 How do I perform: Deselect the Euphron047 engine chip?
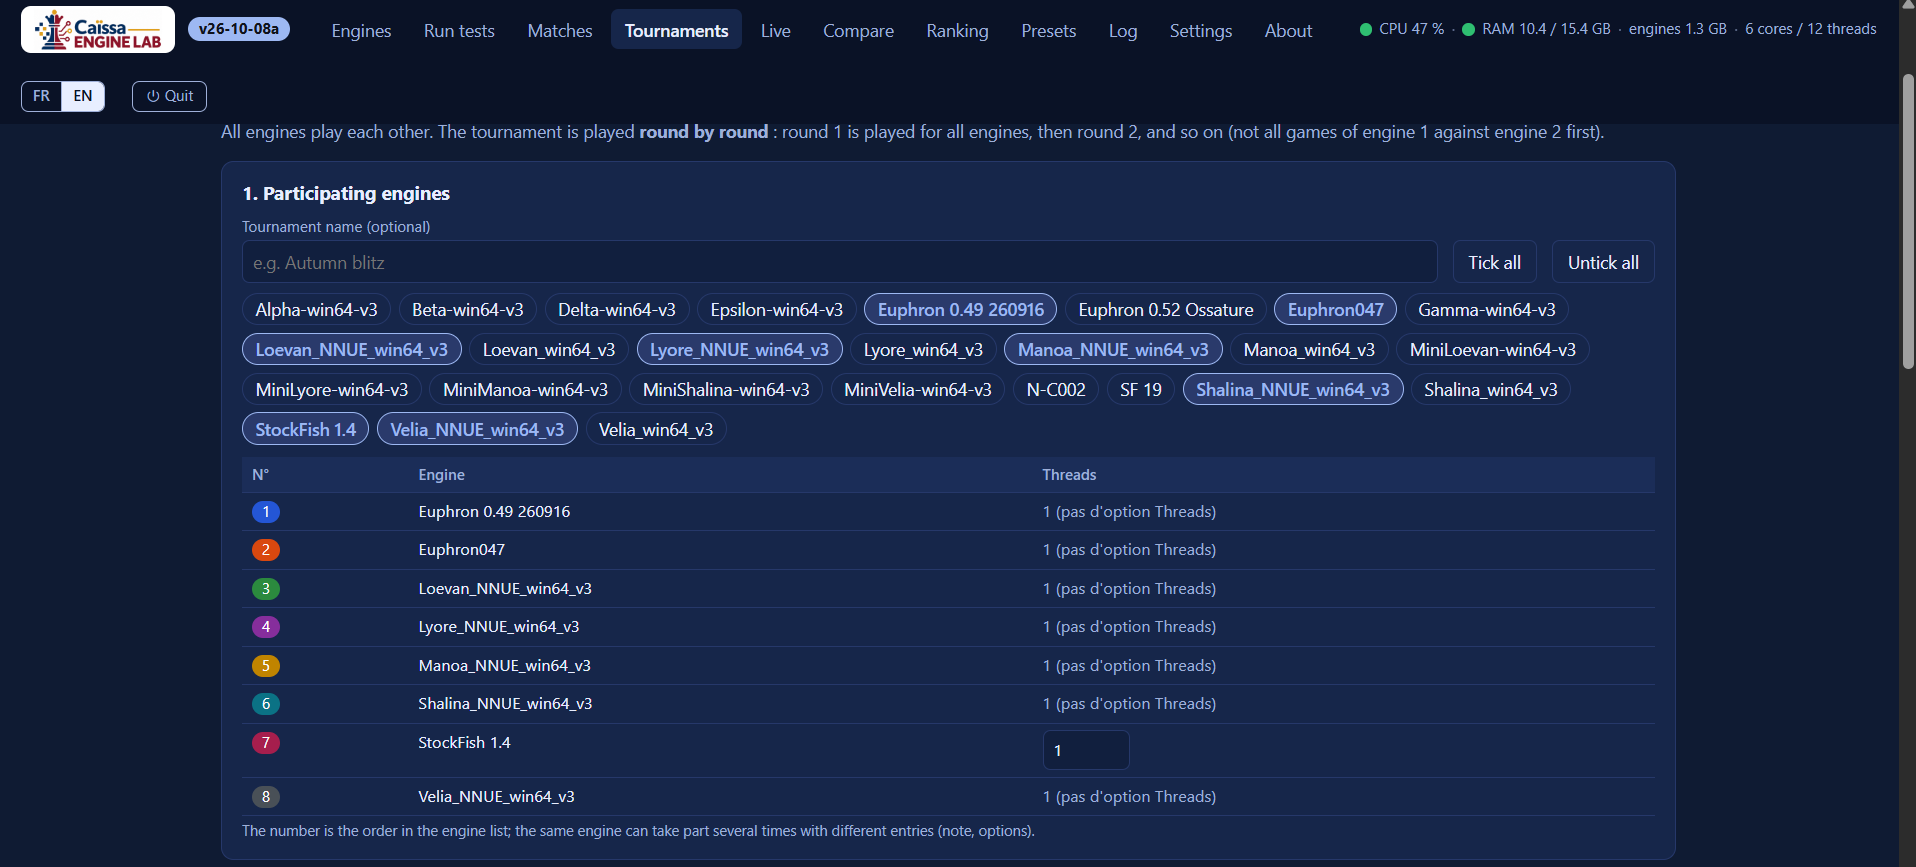pyautogui.click(x=1335, y=310)
